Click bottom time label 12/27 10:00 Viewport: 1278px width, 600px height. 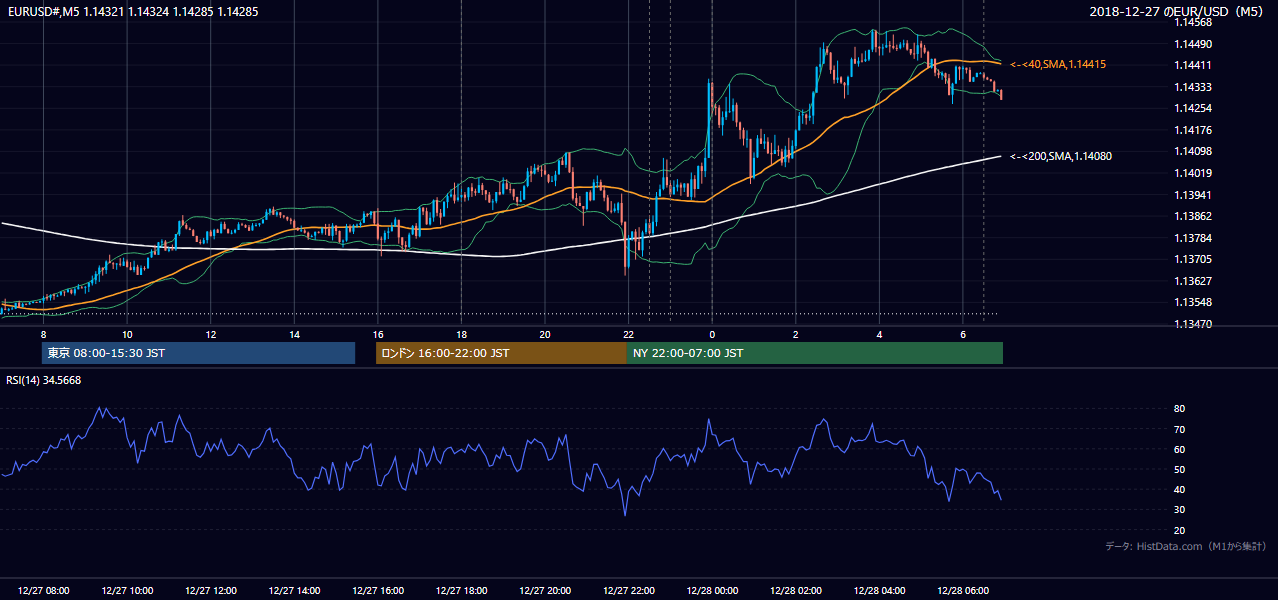(x=127, y=591)
